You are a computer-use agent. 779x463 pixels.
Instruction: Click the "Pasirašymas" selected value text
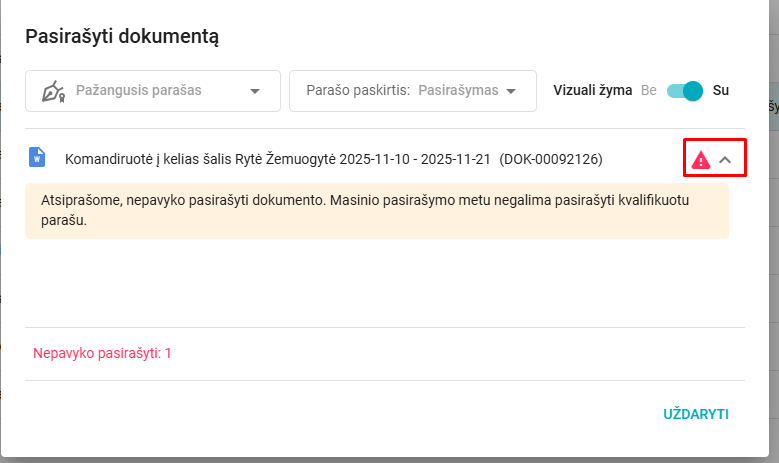457,91
